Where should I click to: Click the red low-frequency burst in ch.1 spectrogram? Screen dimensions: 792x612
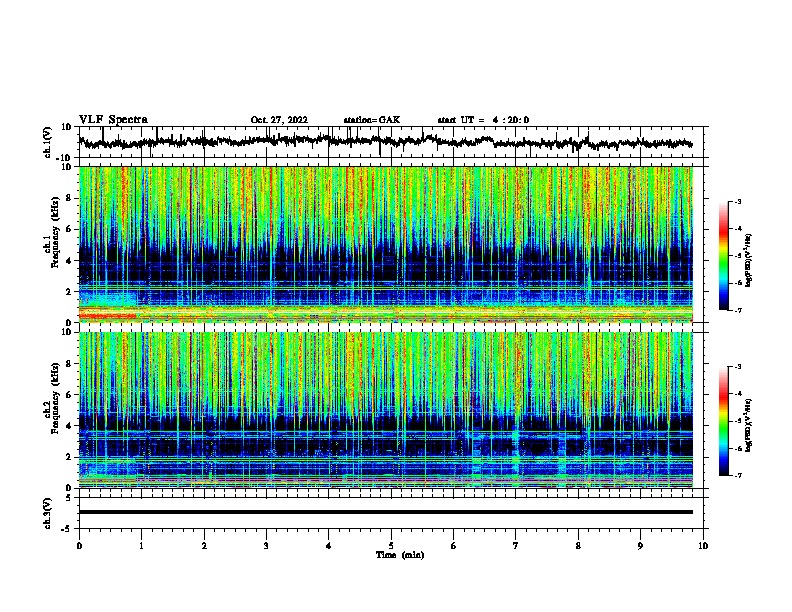[108, 317]
